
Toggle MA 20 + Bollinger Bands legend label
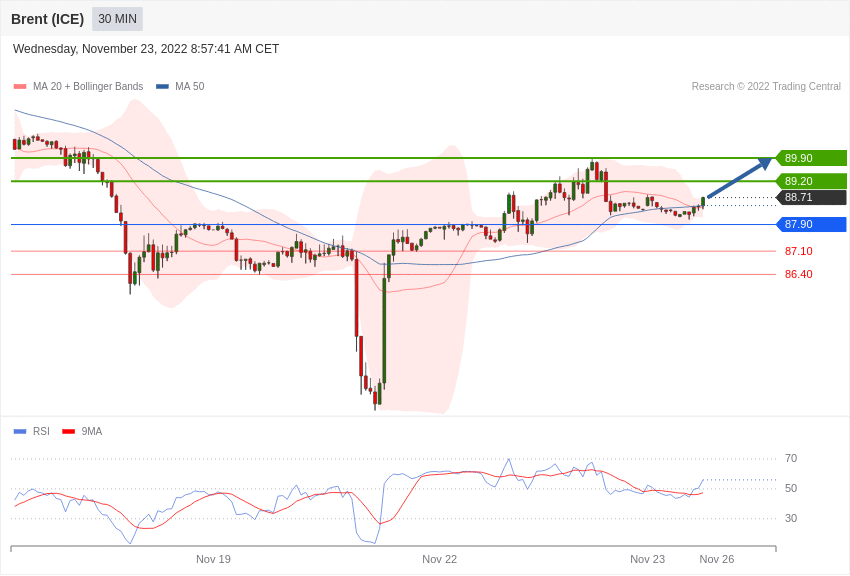click(x=88, y=87)
